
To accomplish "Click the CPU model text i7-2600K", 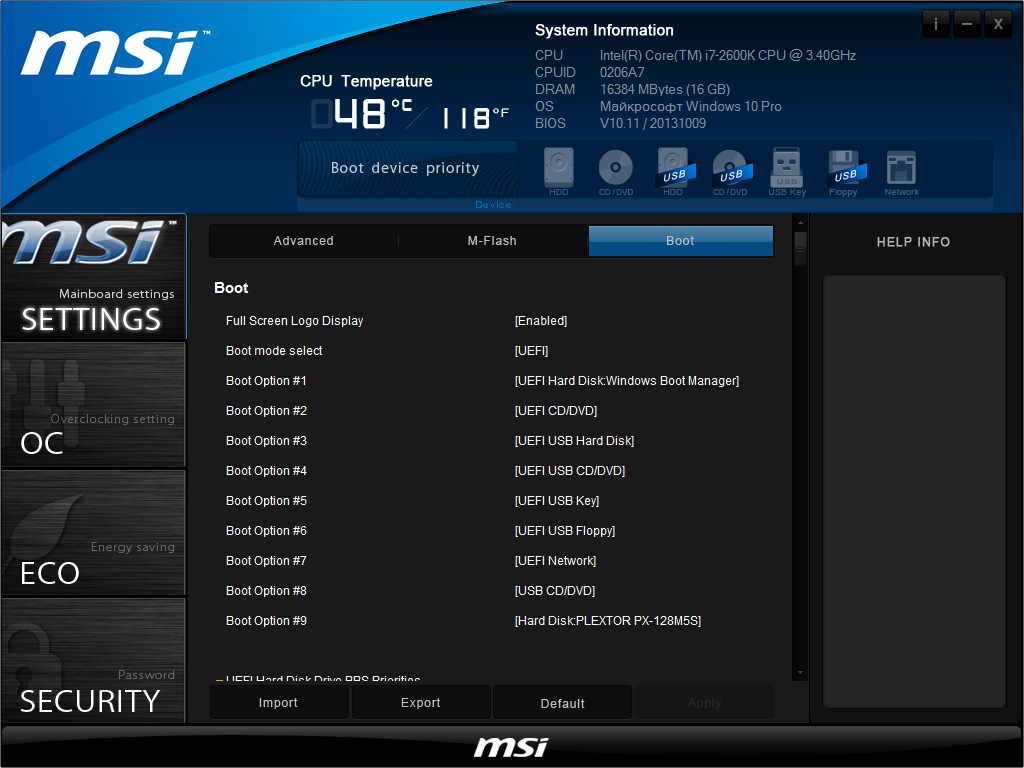I will point(728,56).
